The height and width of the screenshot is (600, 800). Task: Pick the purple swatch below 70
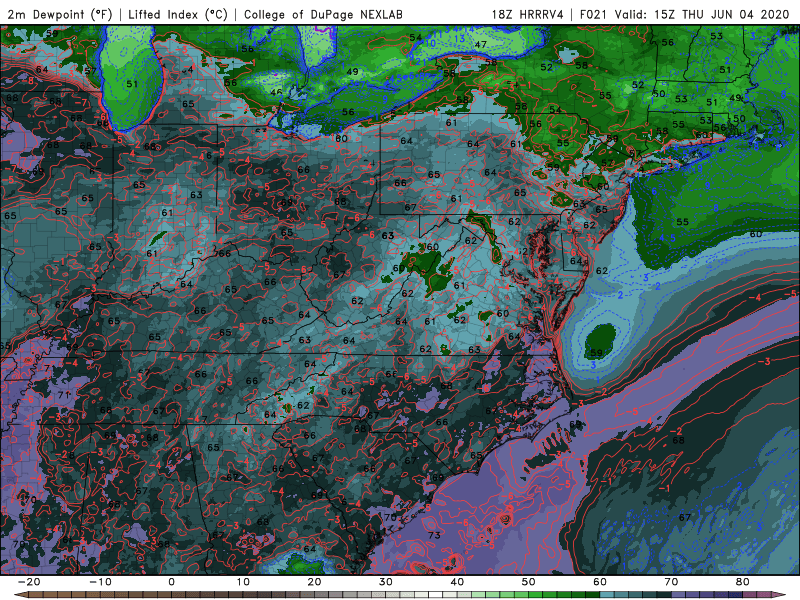pos(679,595)
